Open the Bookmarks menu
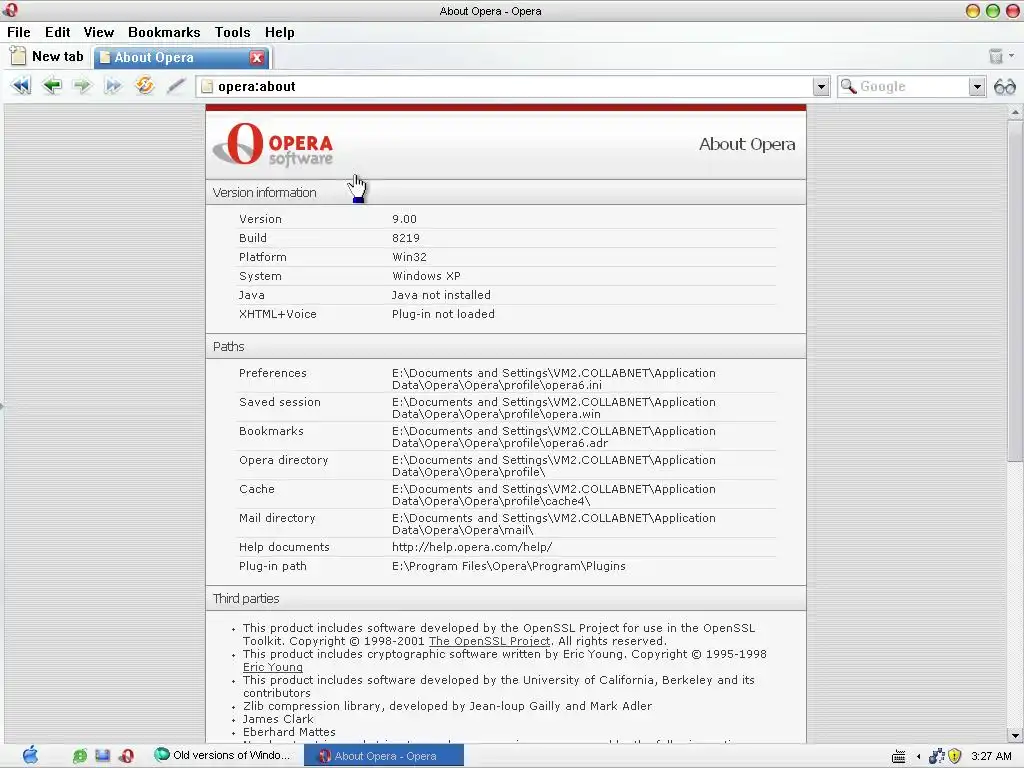1024x768 pixels. click(164, 32)
